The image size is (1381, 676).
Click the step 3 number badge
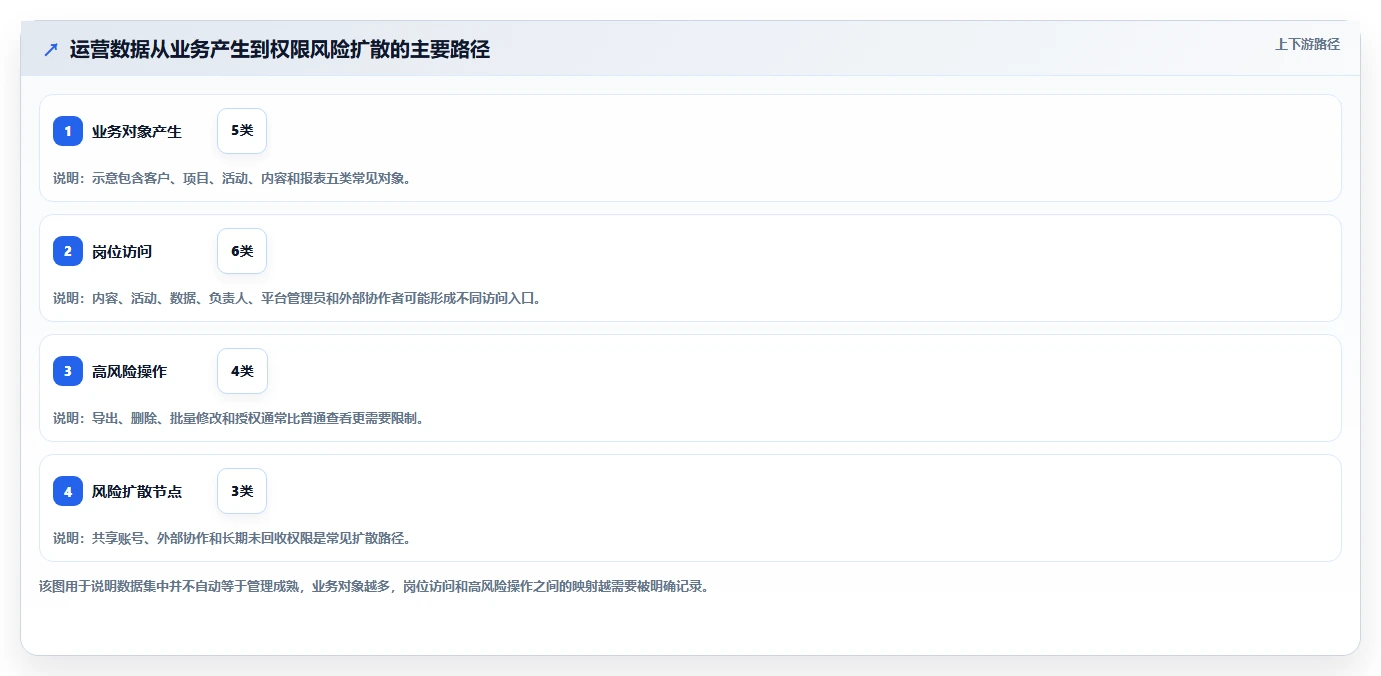[x=68, y=371]
